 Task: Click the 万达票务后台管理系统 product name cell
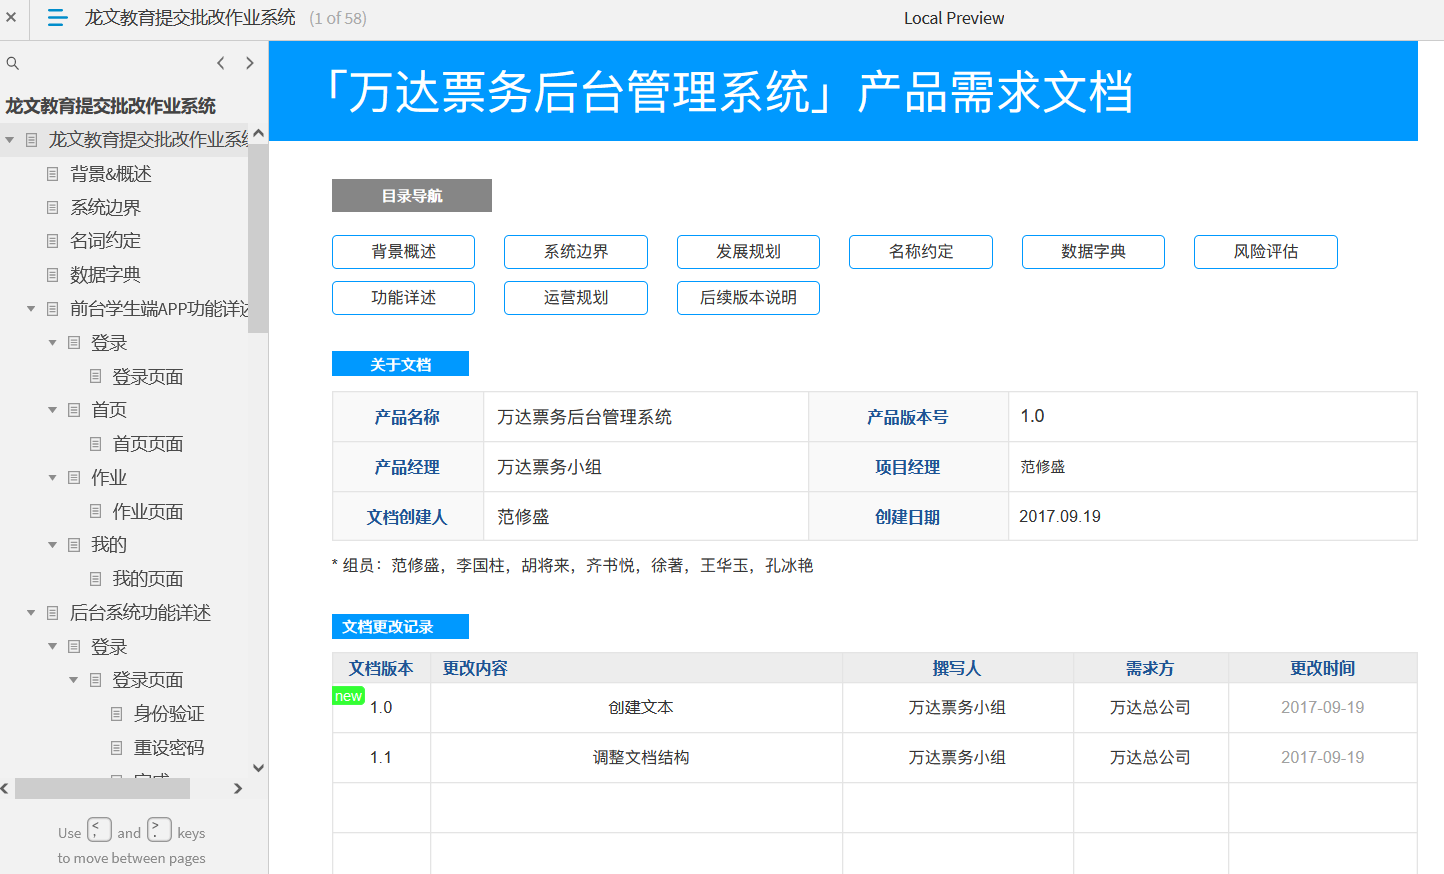click(646, 417)
